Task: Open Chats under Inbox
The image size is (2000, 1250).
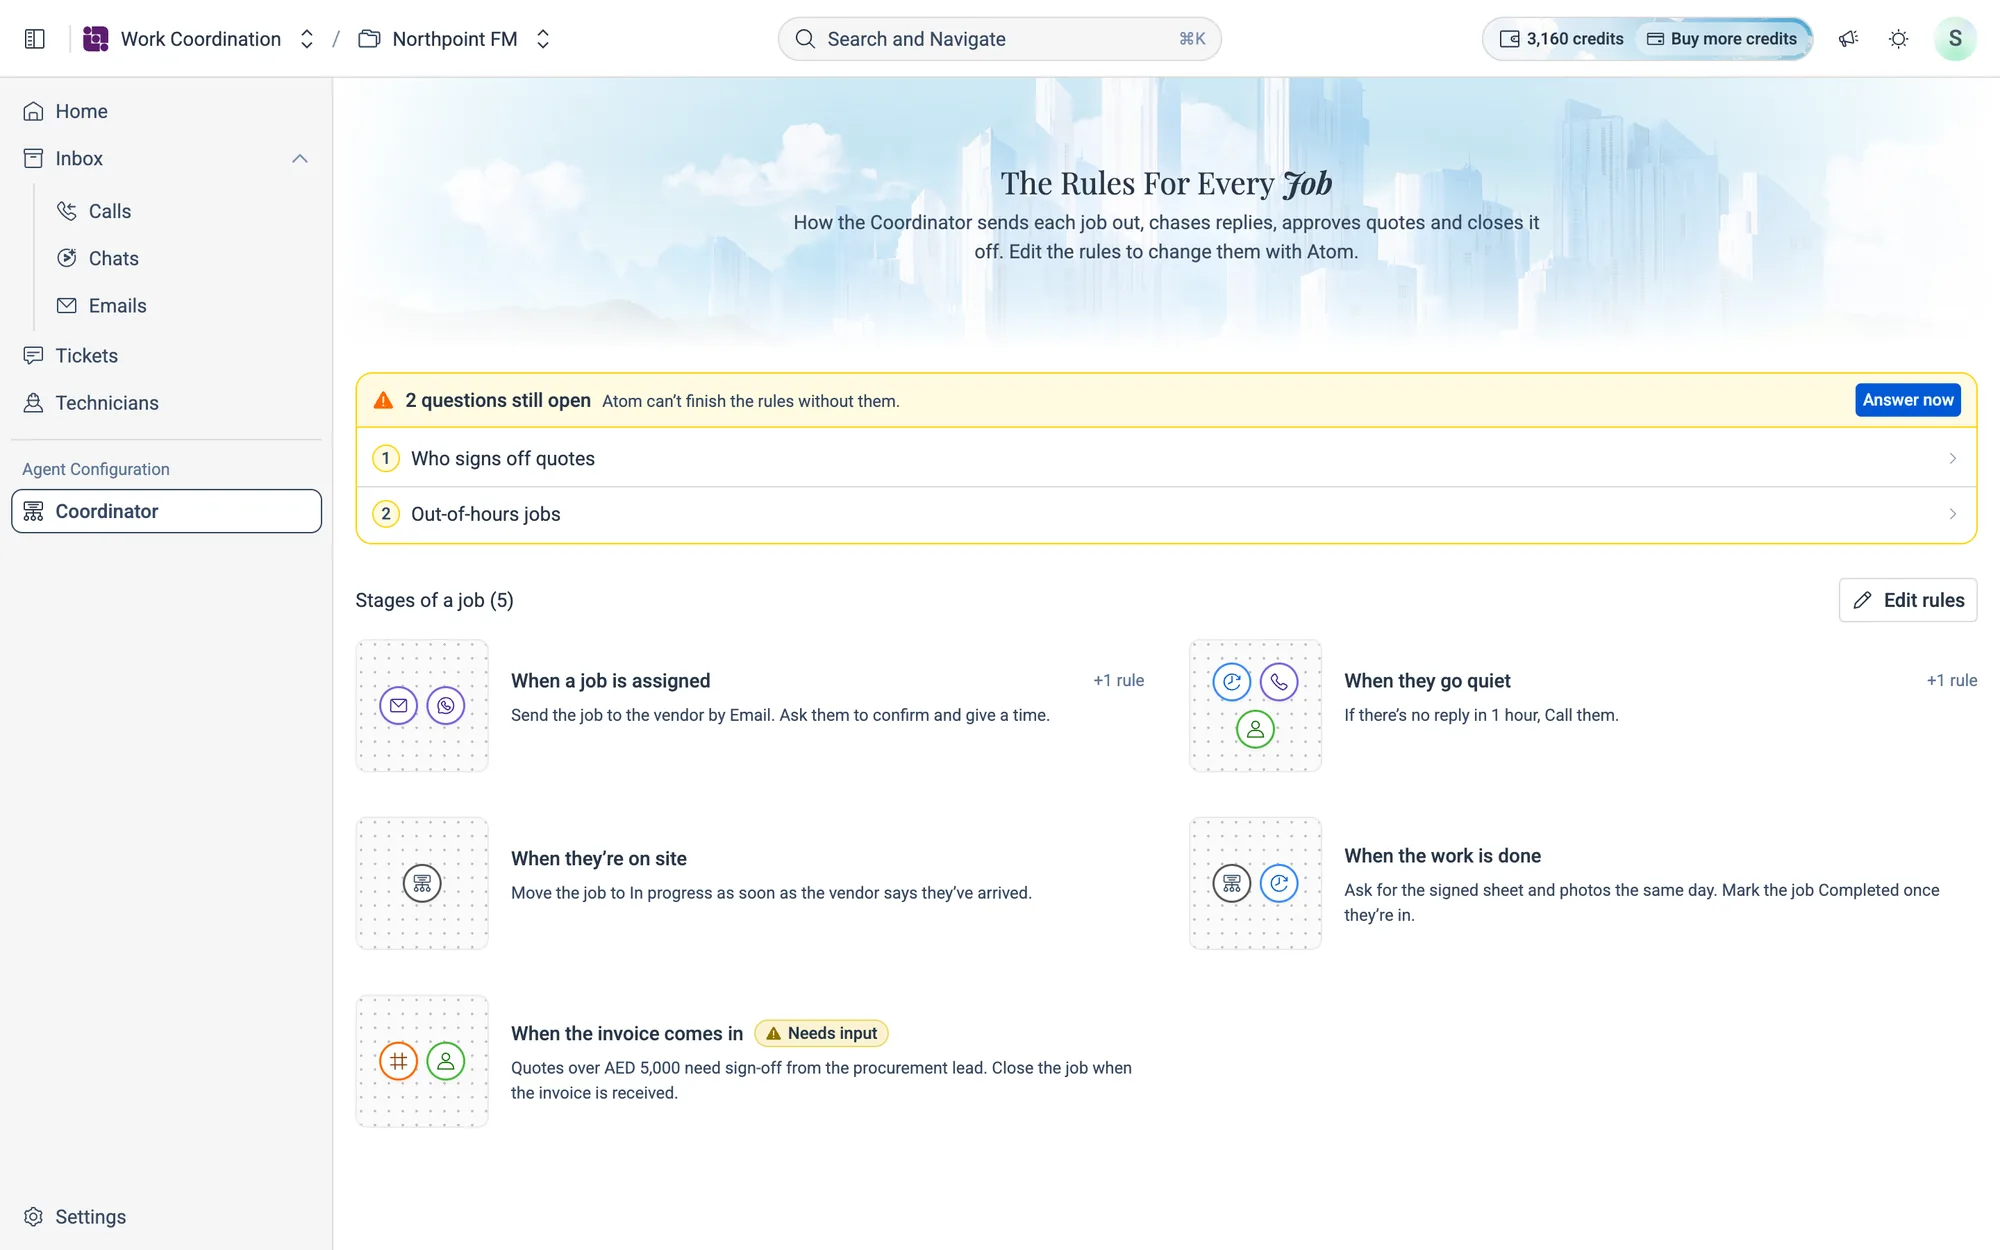Action: pos(185,258)
